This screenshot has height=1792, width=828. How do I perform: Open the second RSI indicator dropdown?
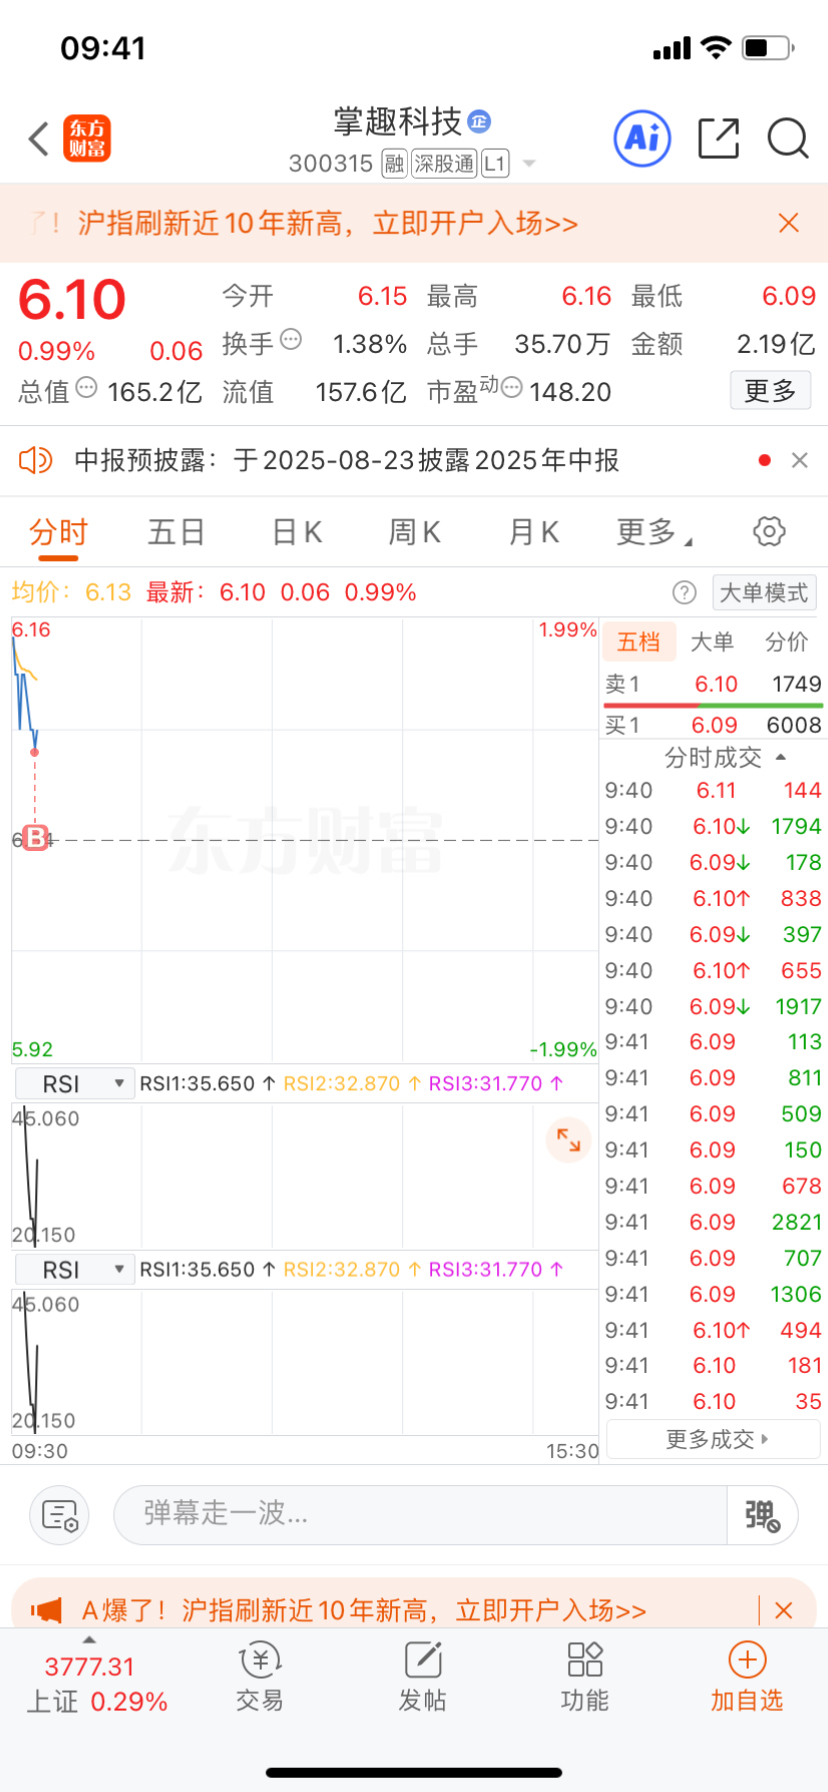74,1270
